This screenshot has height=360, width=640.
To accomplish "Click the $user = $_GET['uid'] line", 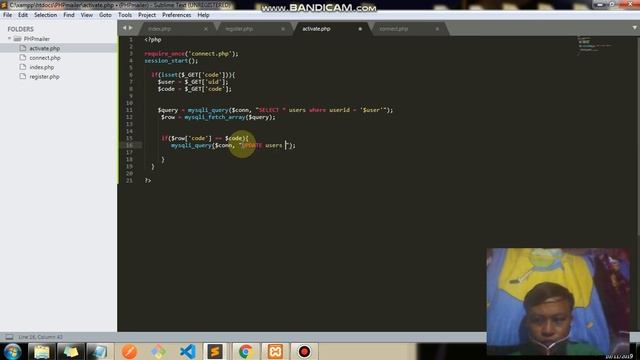I will [193, 82].
